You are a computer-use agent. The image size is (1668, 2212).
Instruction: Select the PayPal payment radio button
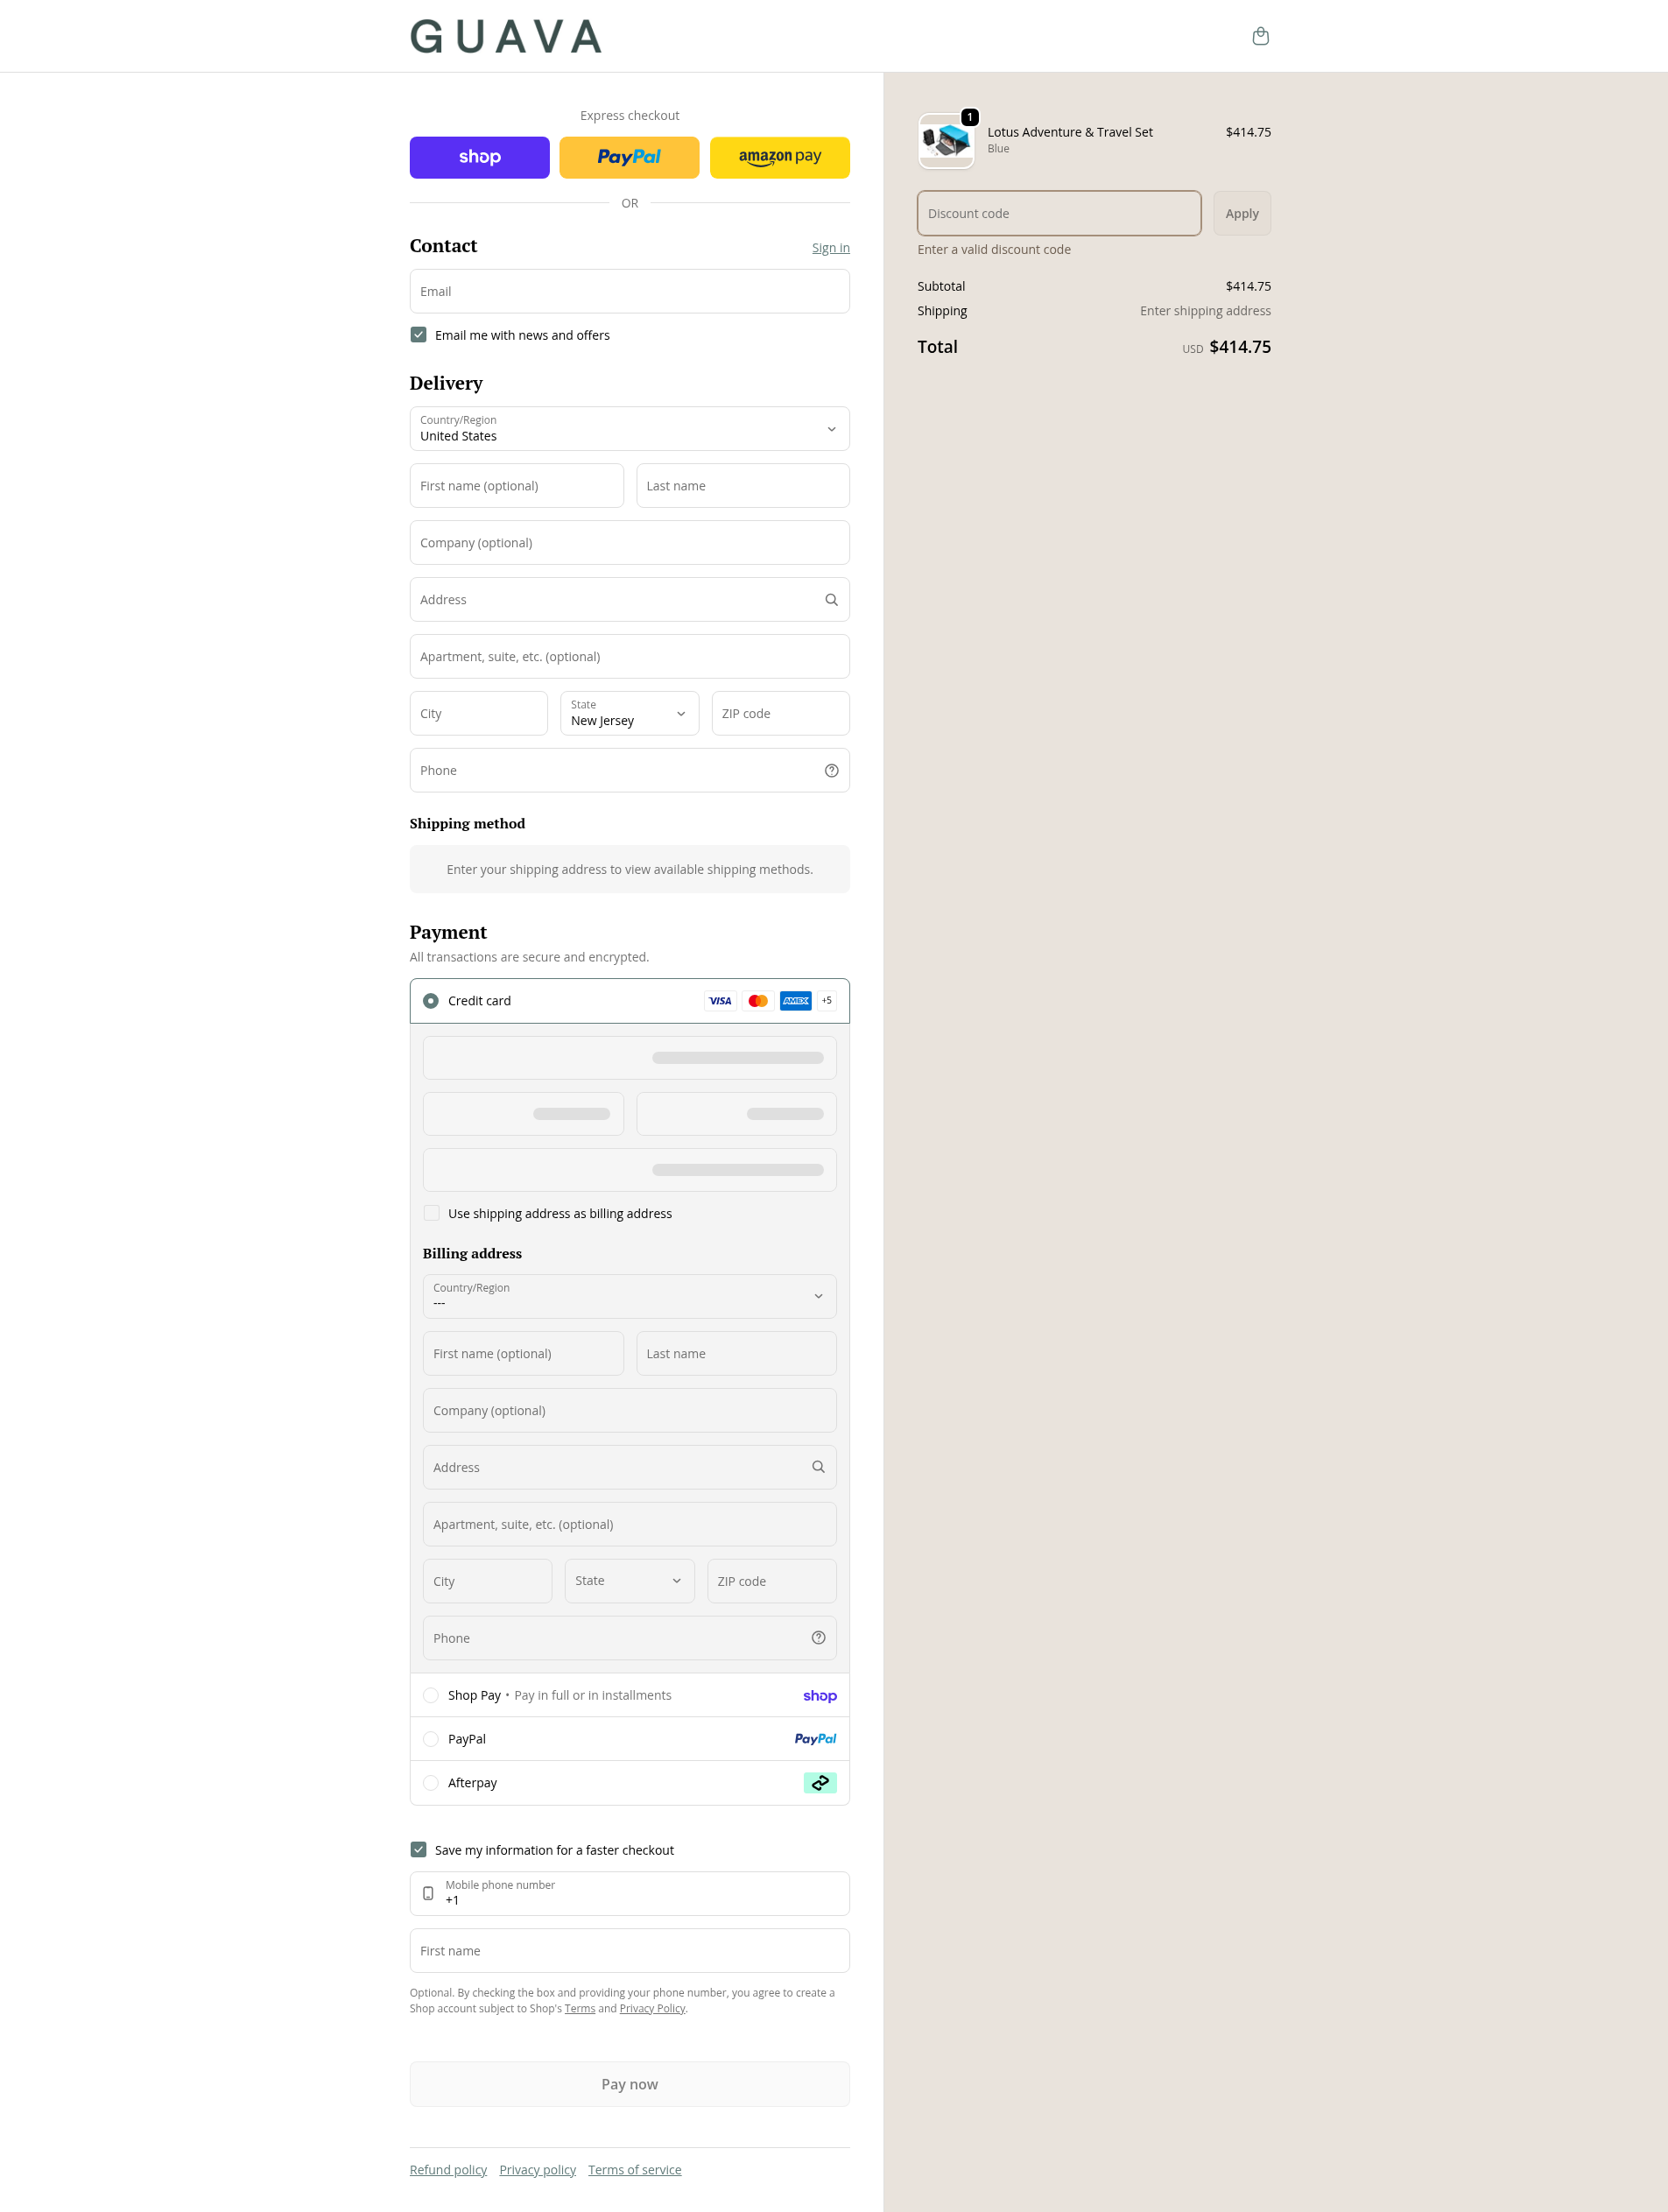coord(431,1739)
